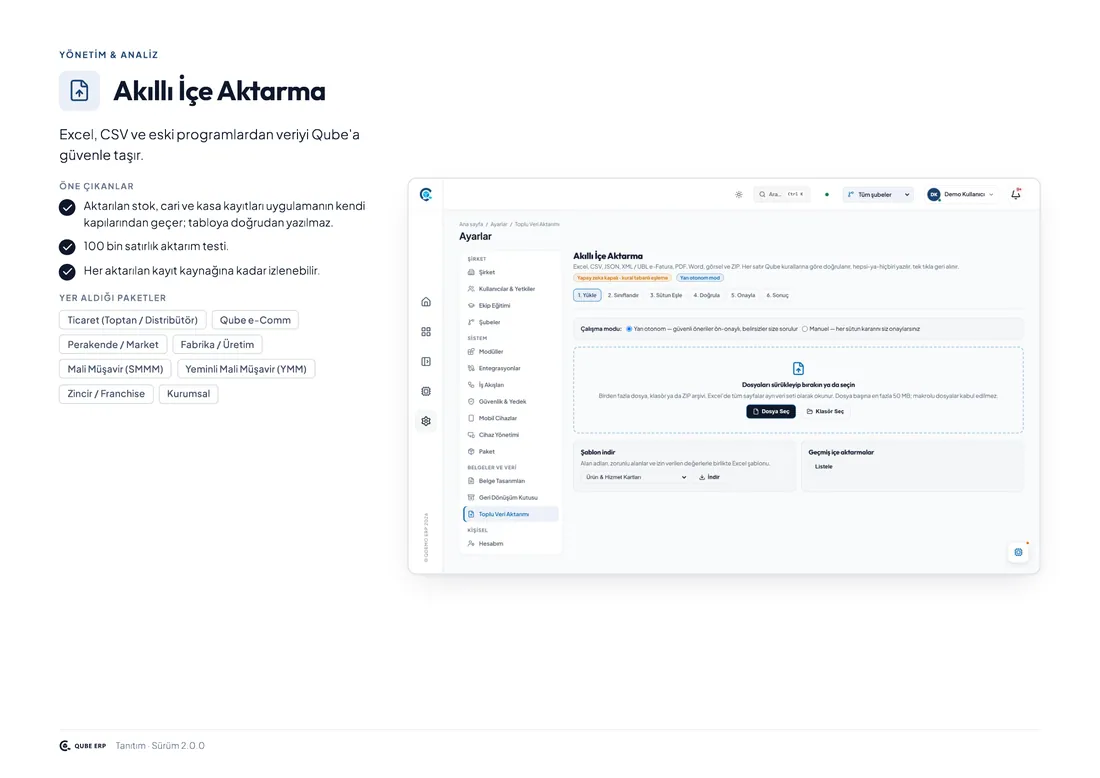1100x778 pixels.
Task: Select Toplu Veri Aktarımı in settings menu
Action: [x=511, y=514]
